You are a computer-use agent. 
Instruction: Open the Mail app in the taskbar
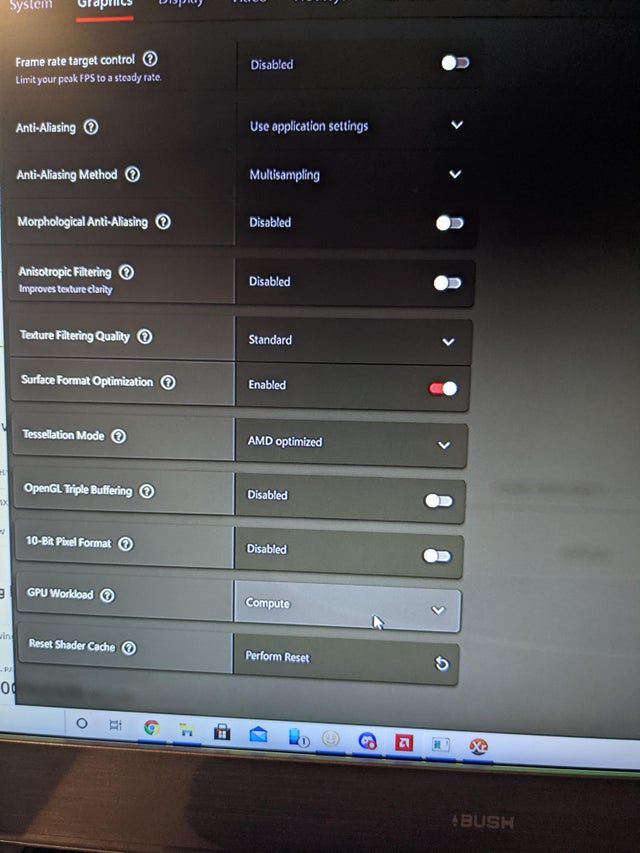point(258,735)
